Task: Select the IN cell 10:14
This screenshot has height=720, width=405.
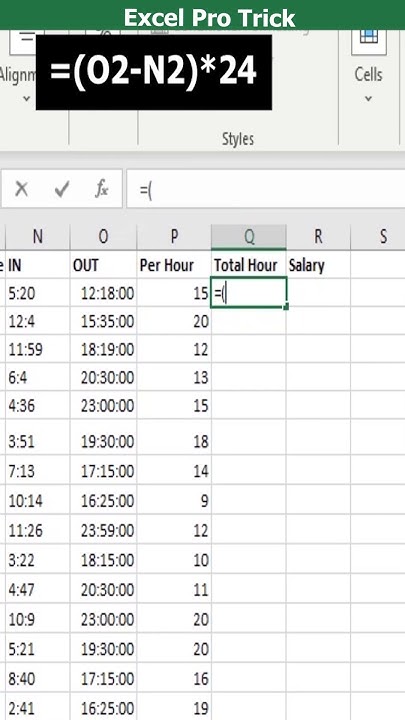Action: coord(38,501)
